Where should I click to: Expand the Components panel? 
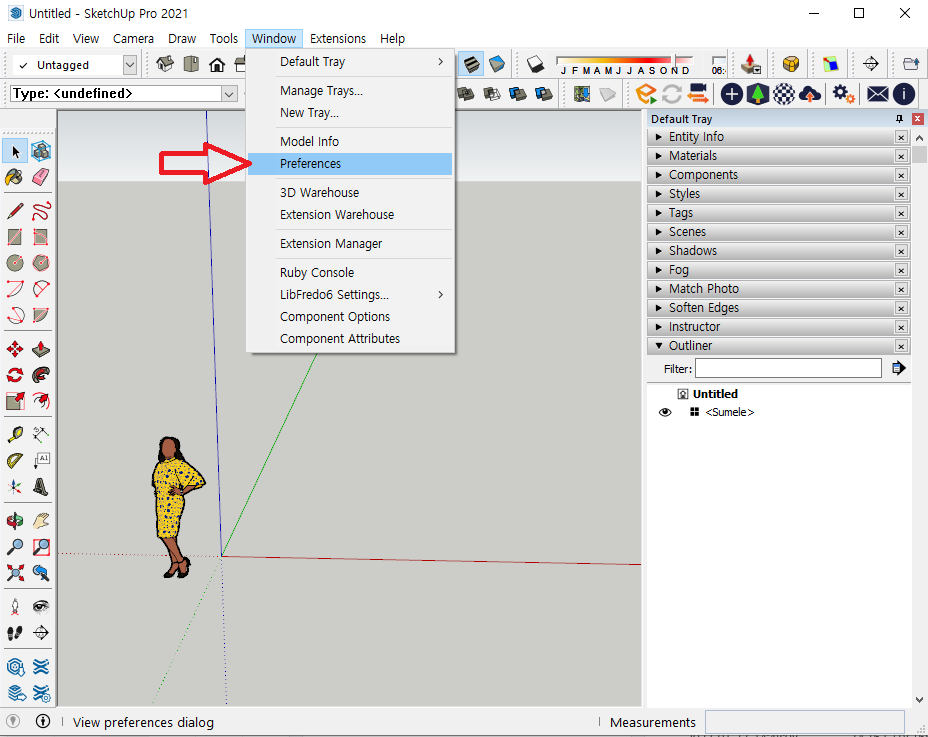659,175
